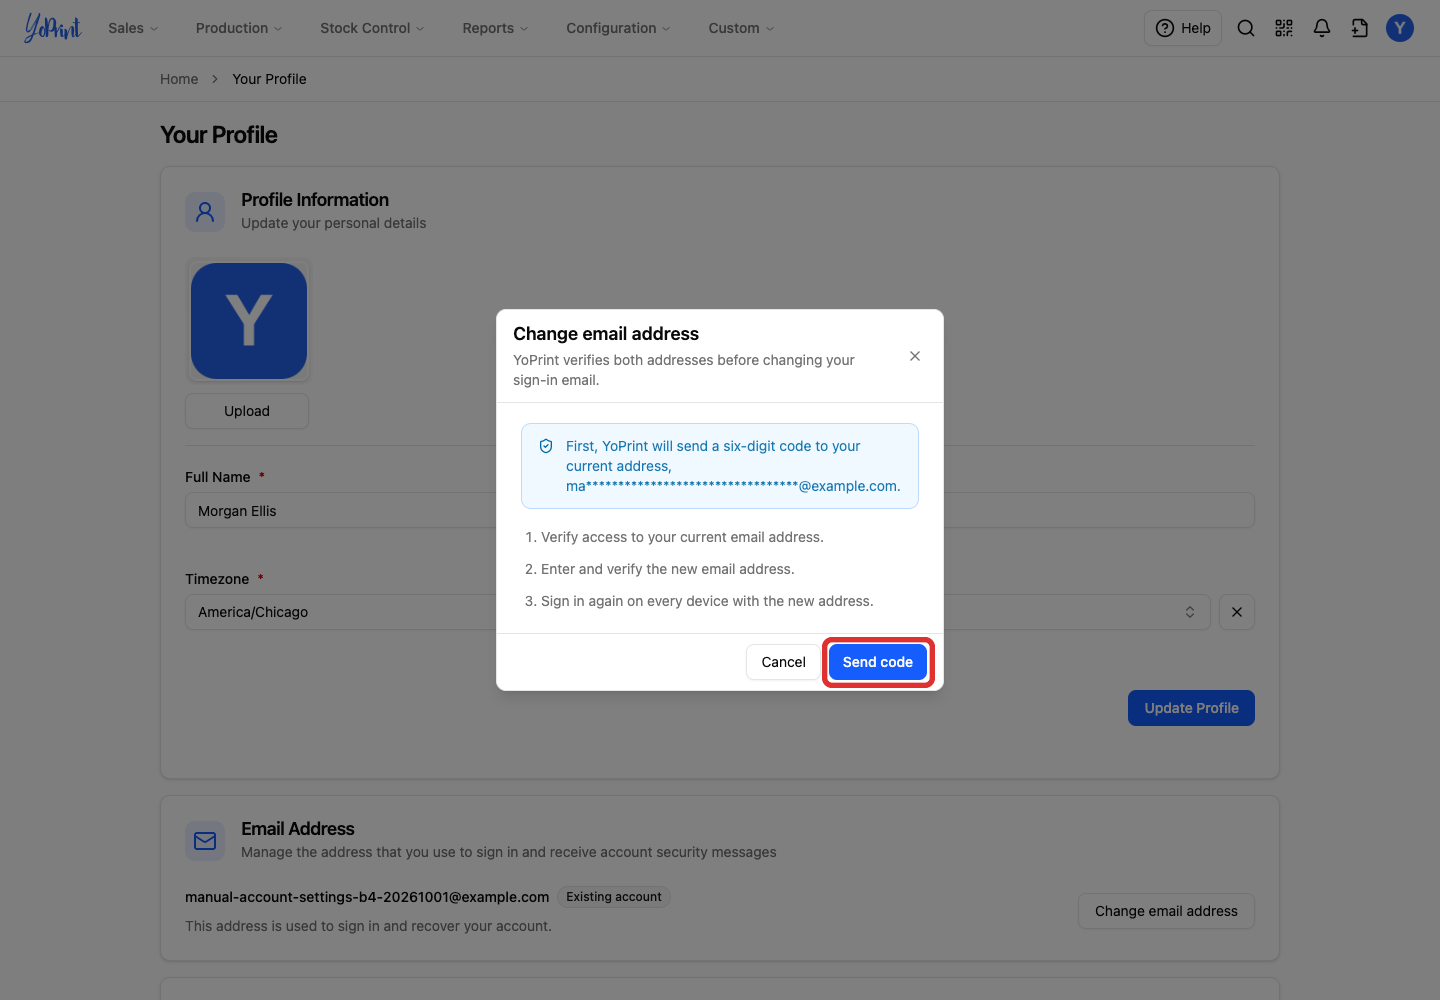Click the shield icon in the info banner

coord(546,446)
